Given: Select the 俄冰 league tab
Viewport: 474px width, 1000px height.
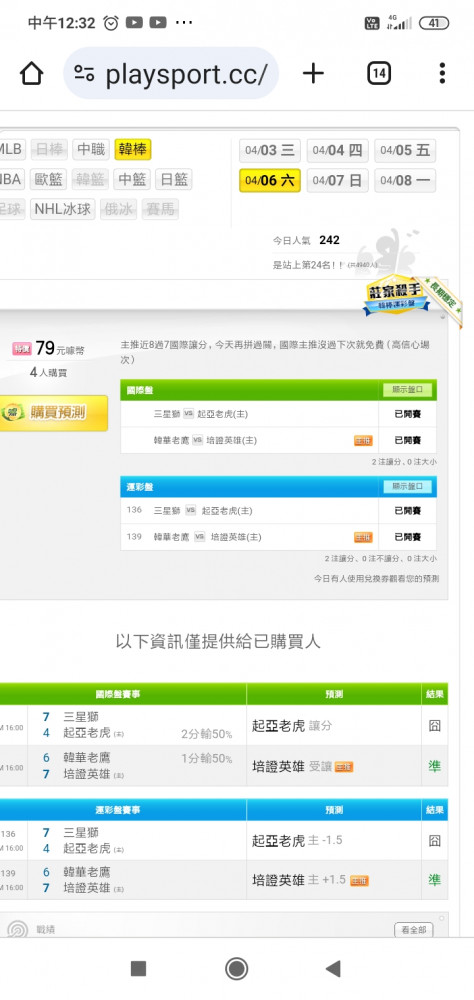Looking at the screenshot, I should (118, 209).
